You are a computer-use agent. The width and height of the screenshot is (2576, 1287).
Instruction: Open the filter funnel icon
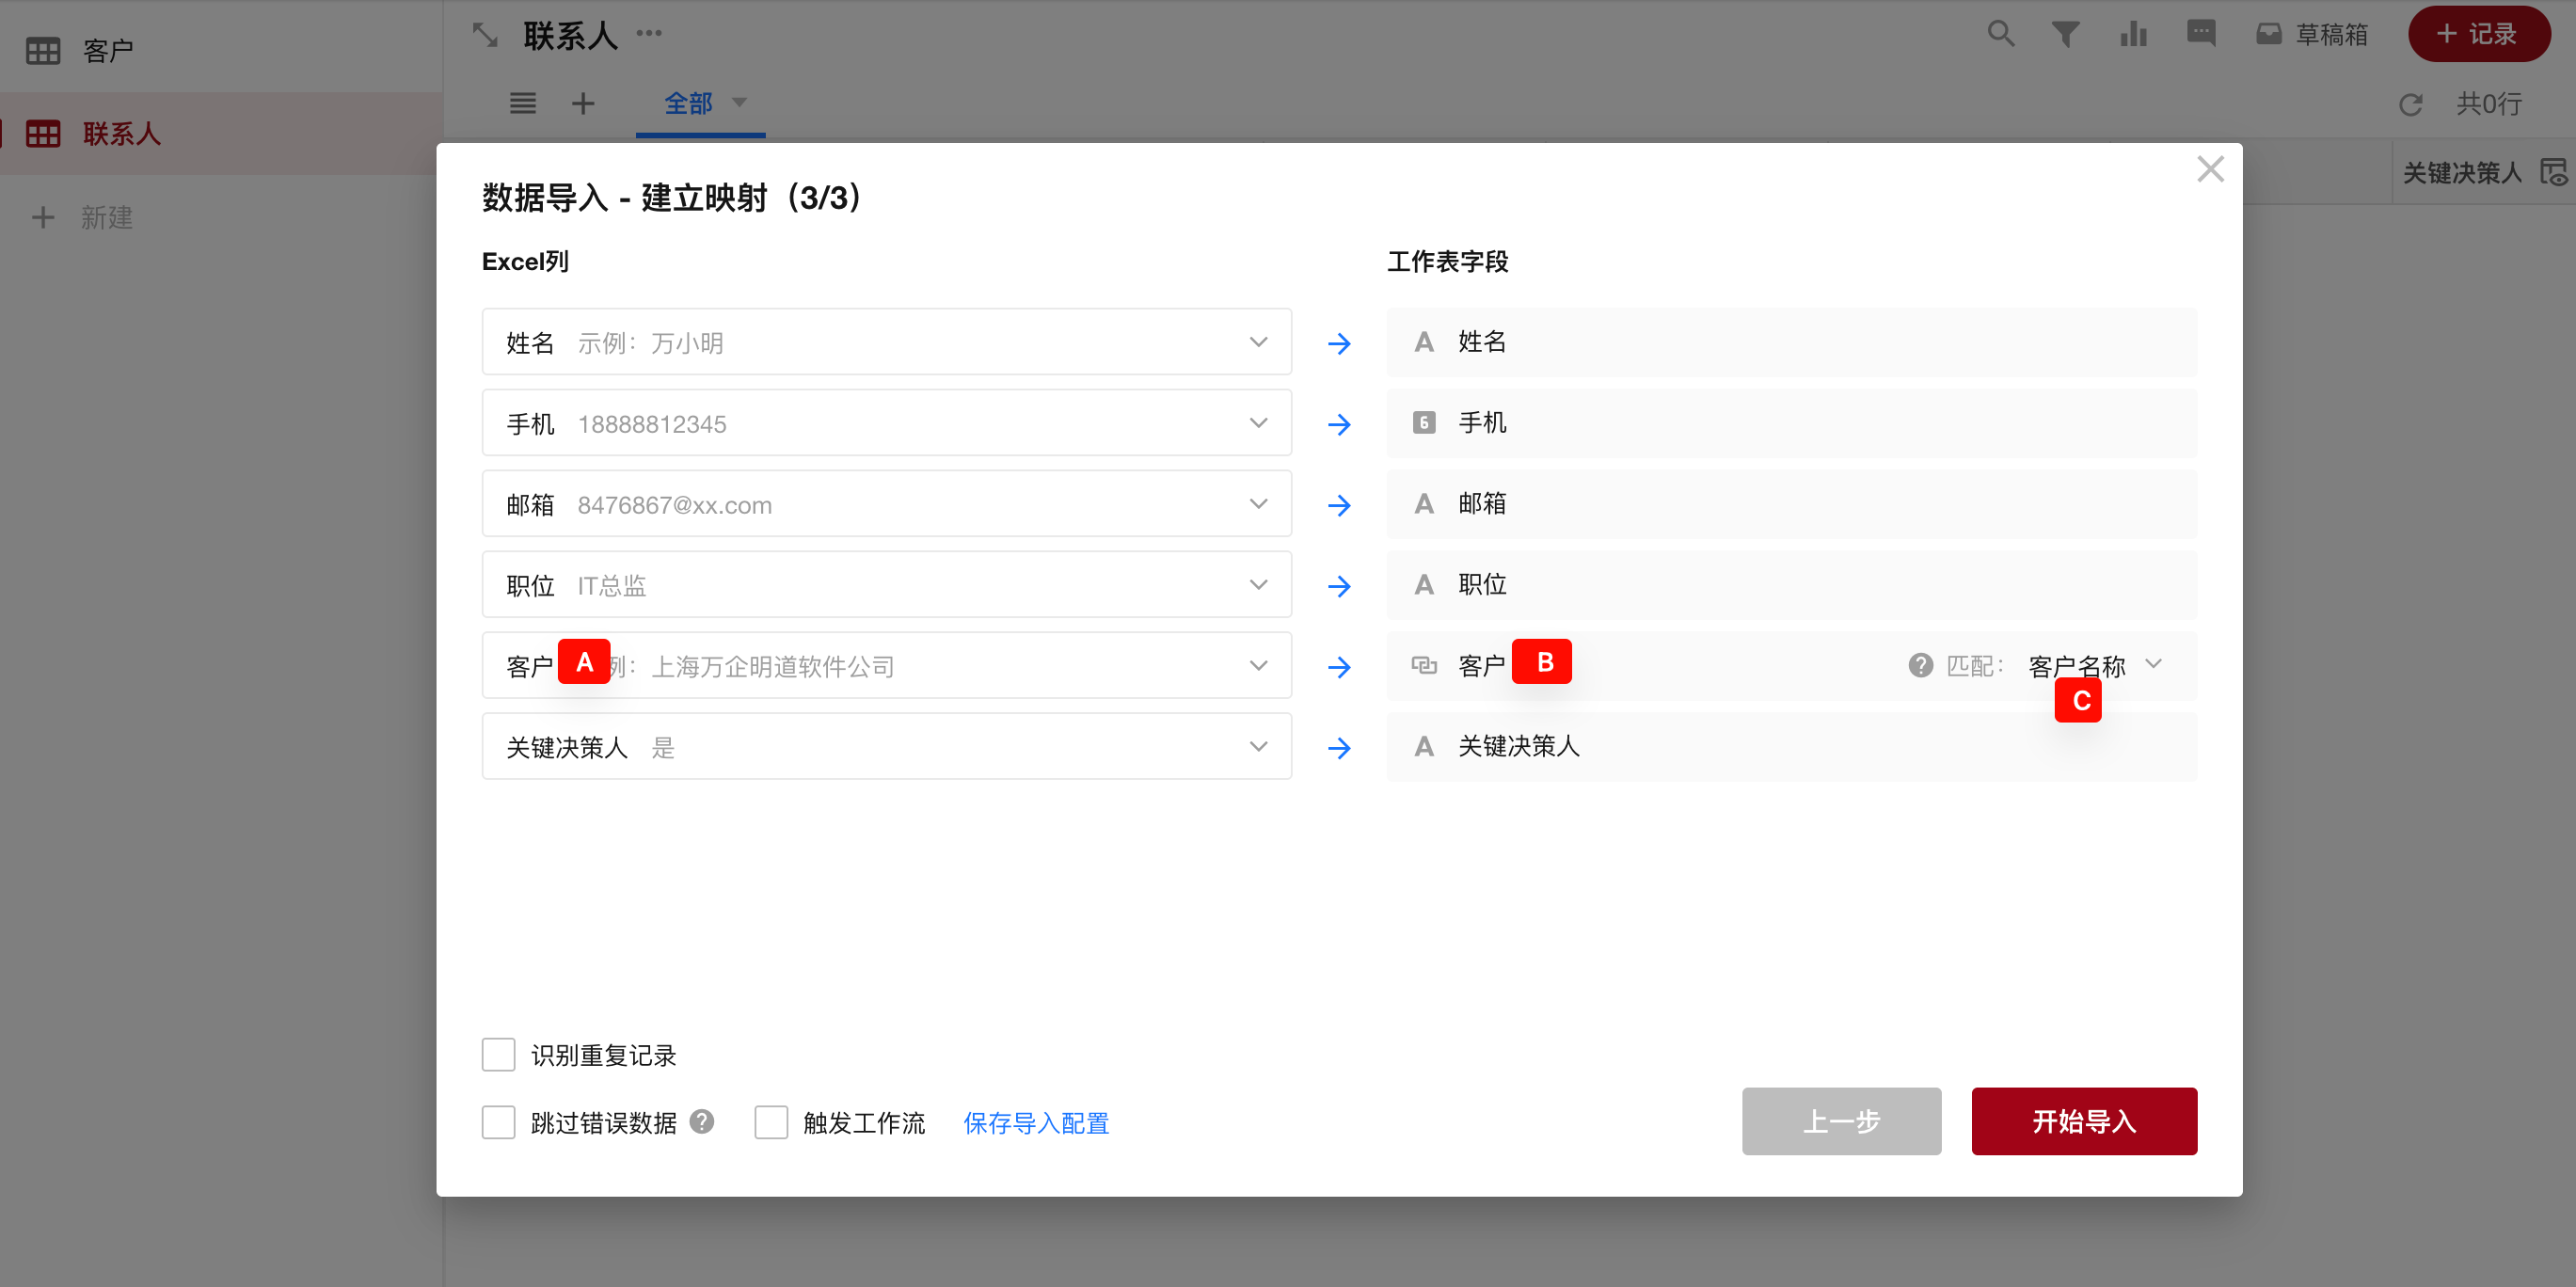click(2065, 34)
